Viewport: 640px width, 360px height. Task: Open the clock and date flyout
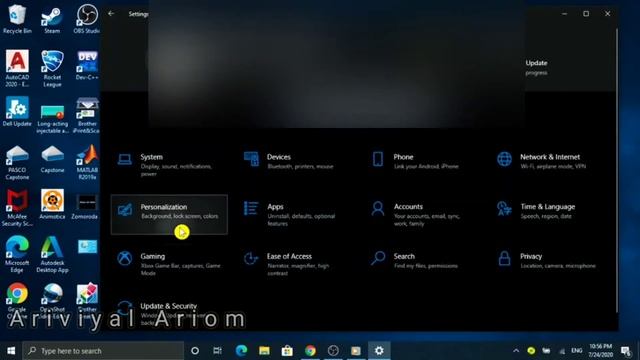601,351
